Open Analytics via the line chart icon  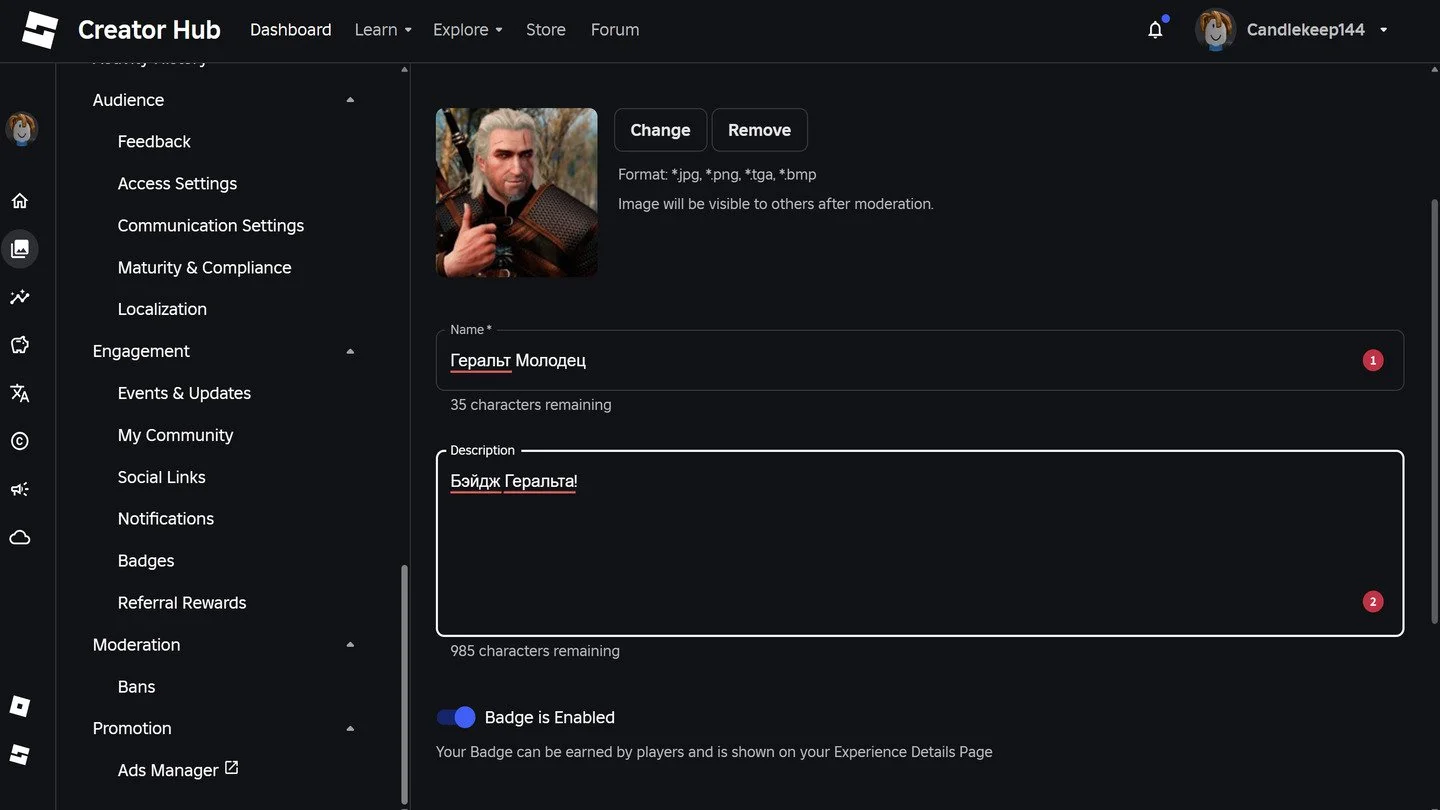(x=20, y=297)
